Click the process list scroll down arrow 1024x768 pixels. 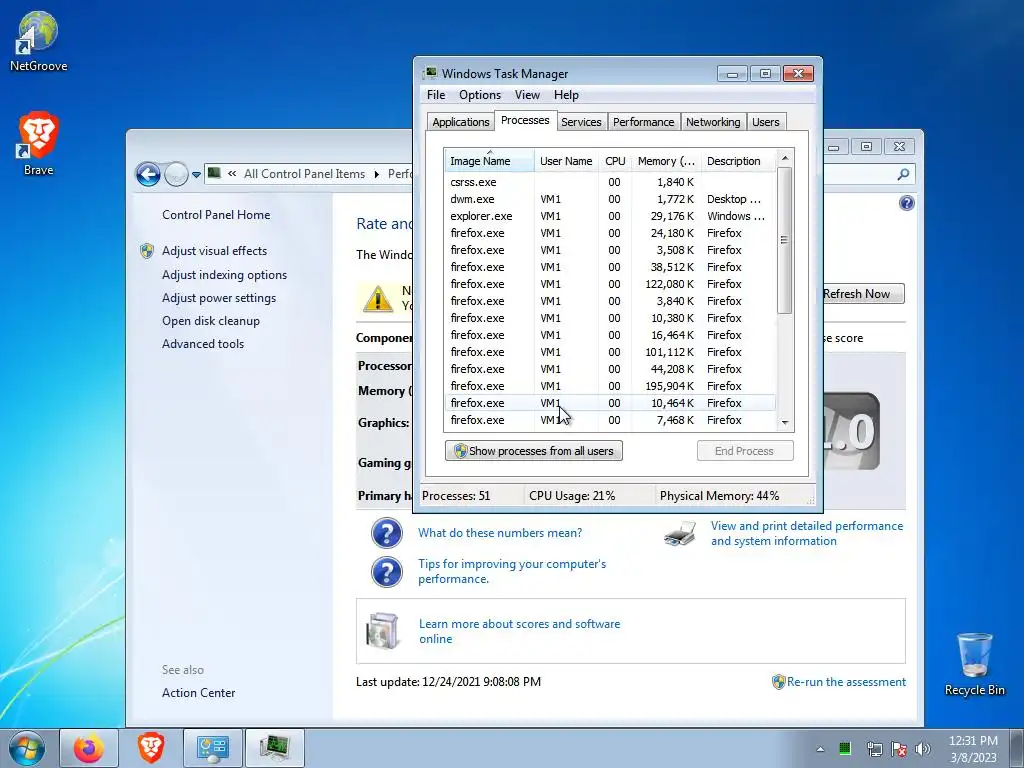pyautogui.click(x=785, y=423)
